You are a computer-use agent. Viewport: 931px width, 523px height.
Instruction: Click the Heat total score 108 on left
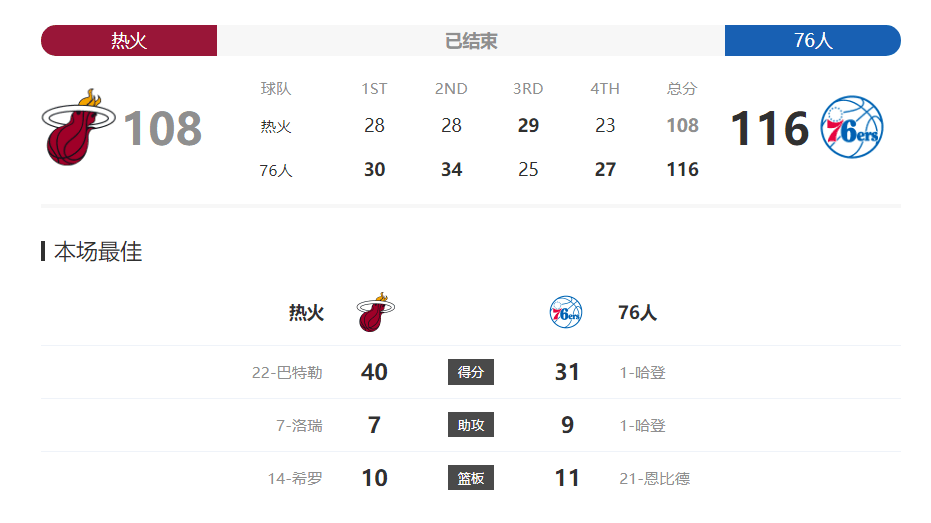(163, 128)
